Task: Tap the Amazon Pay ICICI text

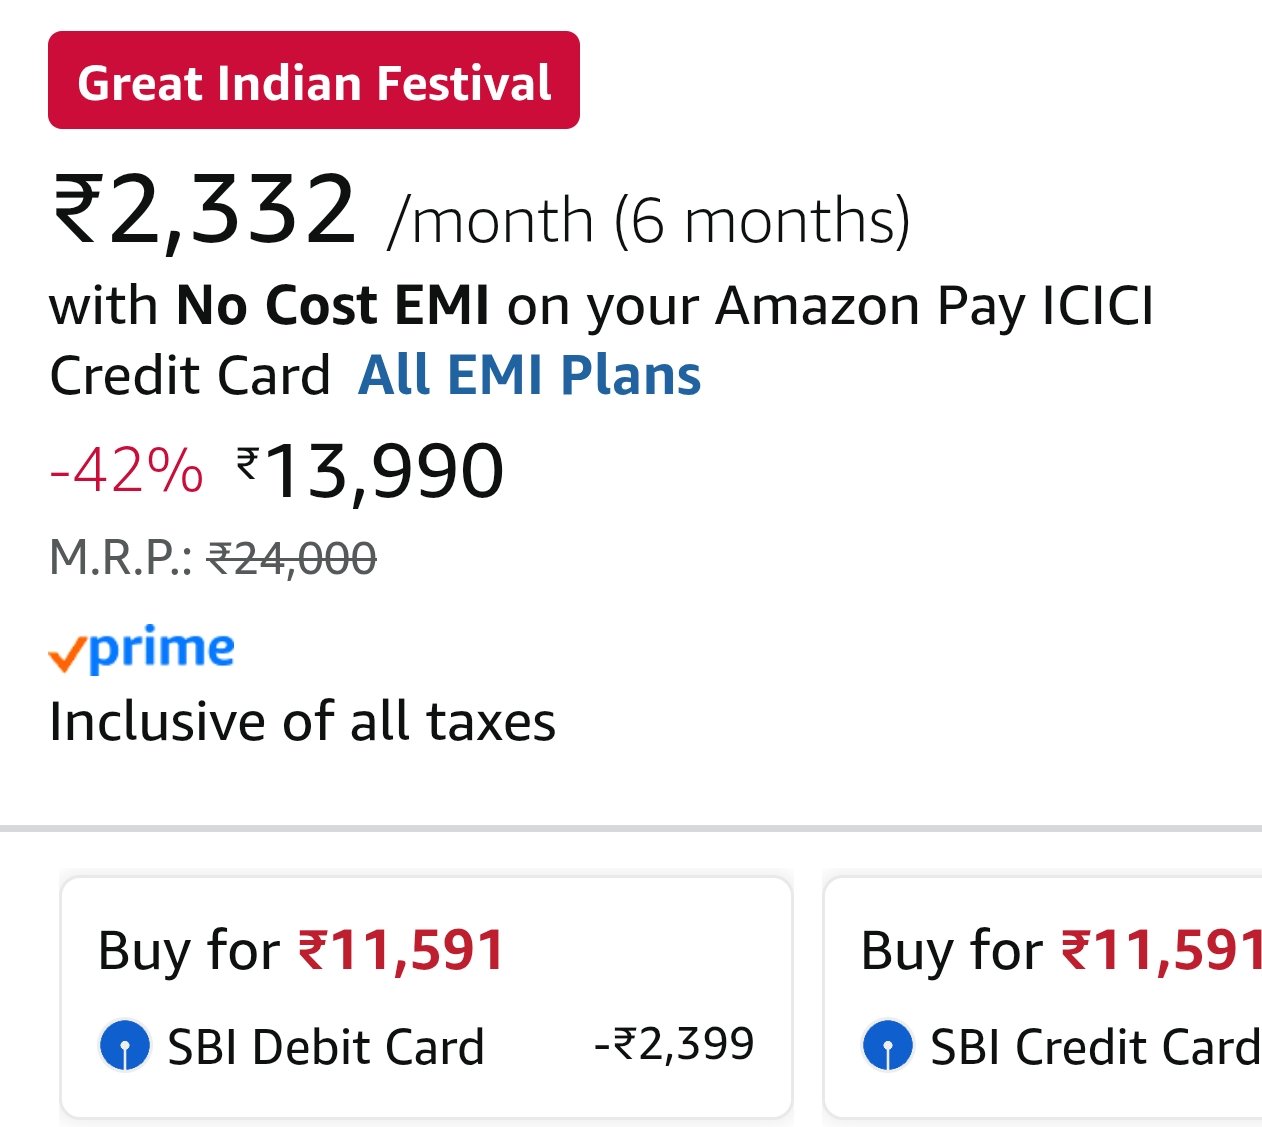Action: (934, 305)
